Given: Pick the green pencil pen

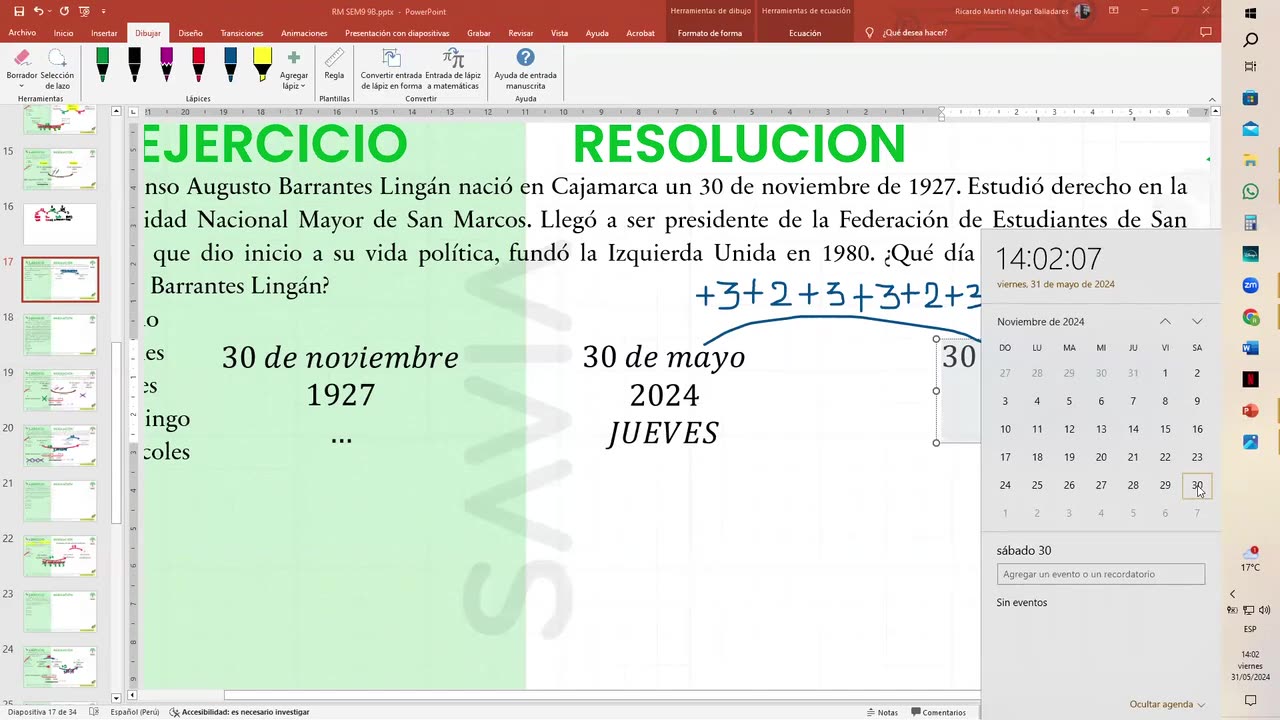Looking at the screenshot, I should [x=102, y=66].
